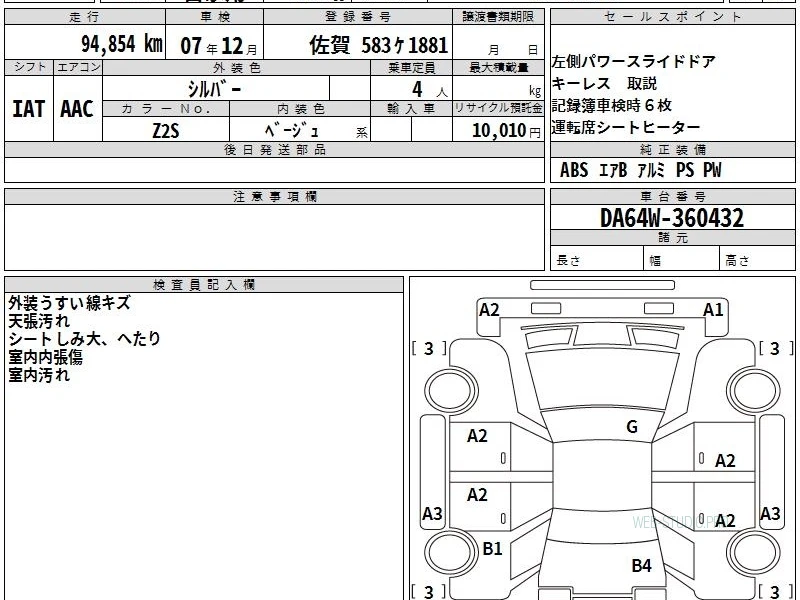Select the "B1" damage mark on diagram
Image resolution: width=800 pixels, height=600 pixels.
[492, 549]
